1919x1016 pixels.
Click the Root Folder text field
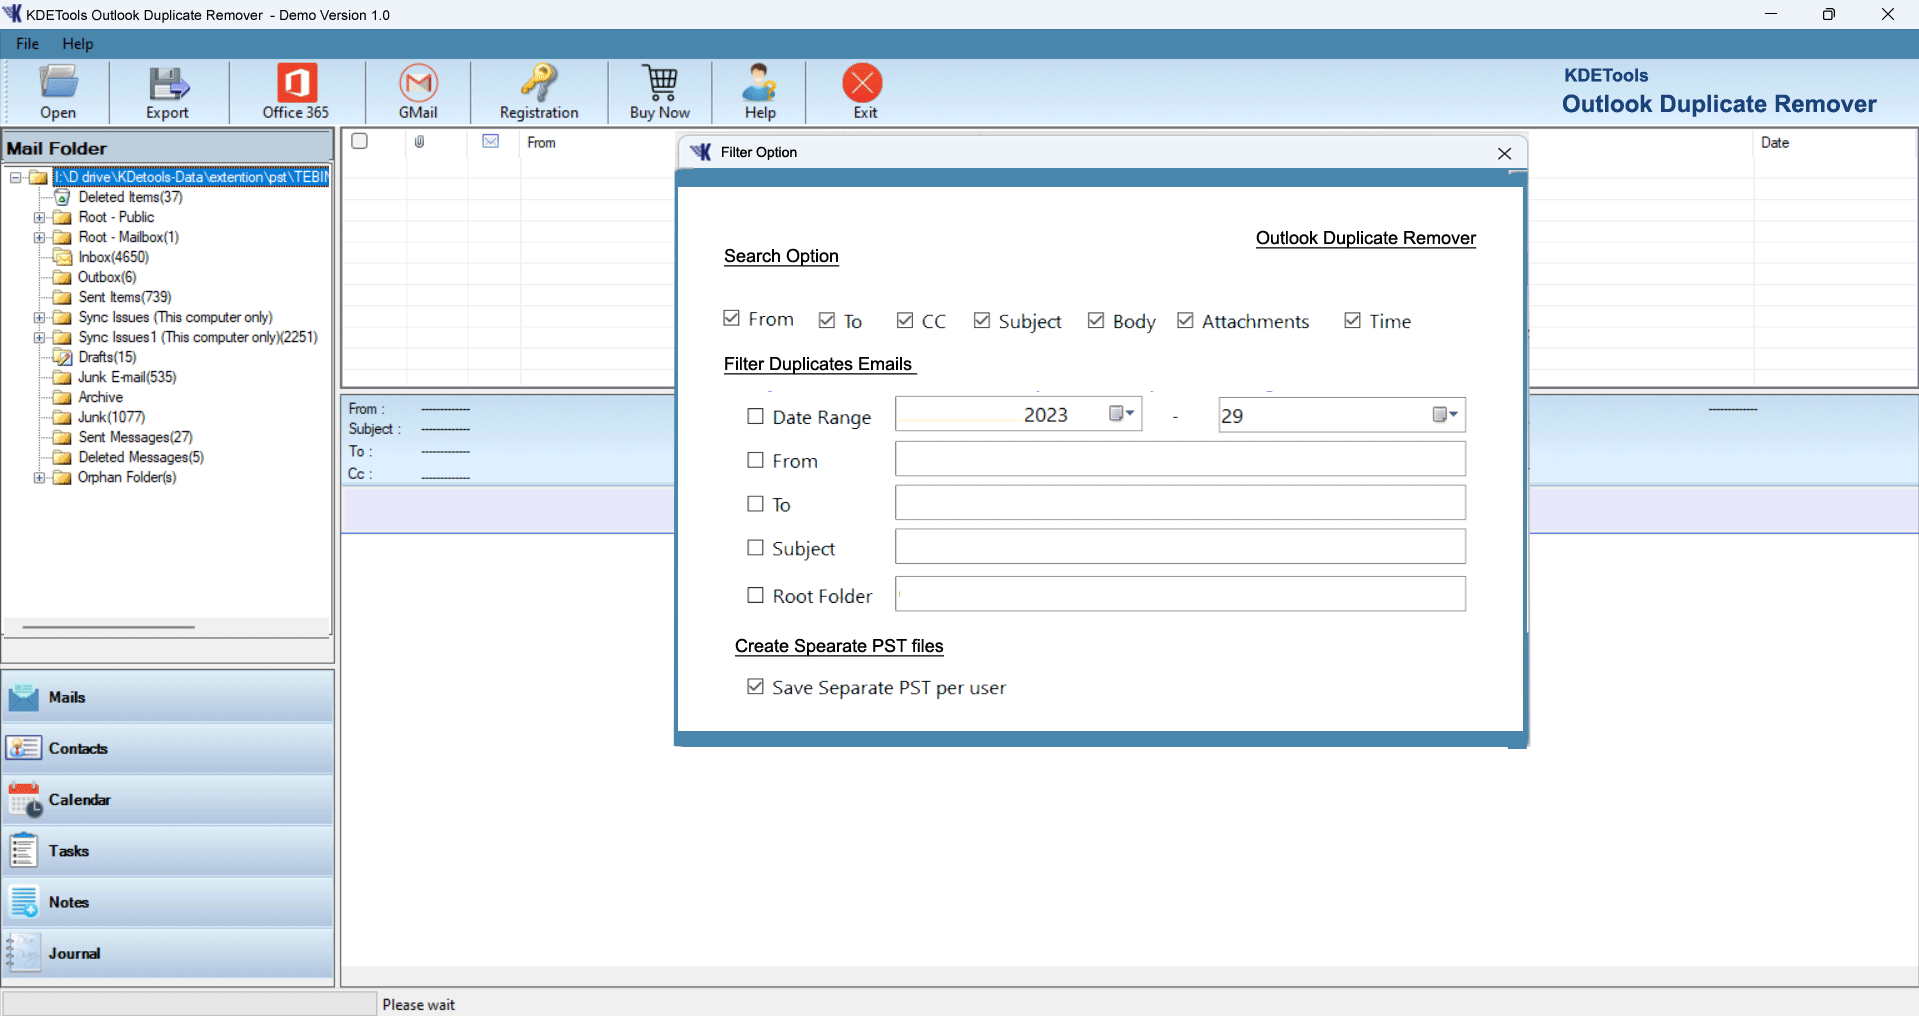pos(1180,595)
